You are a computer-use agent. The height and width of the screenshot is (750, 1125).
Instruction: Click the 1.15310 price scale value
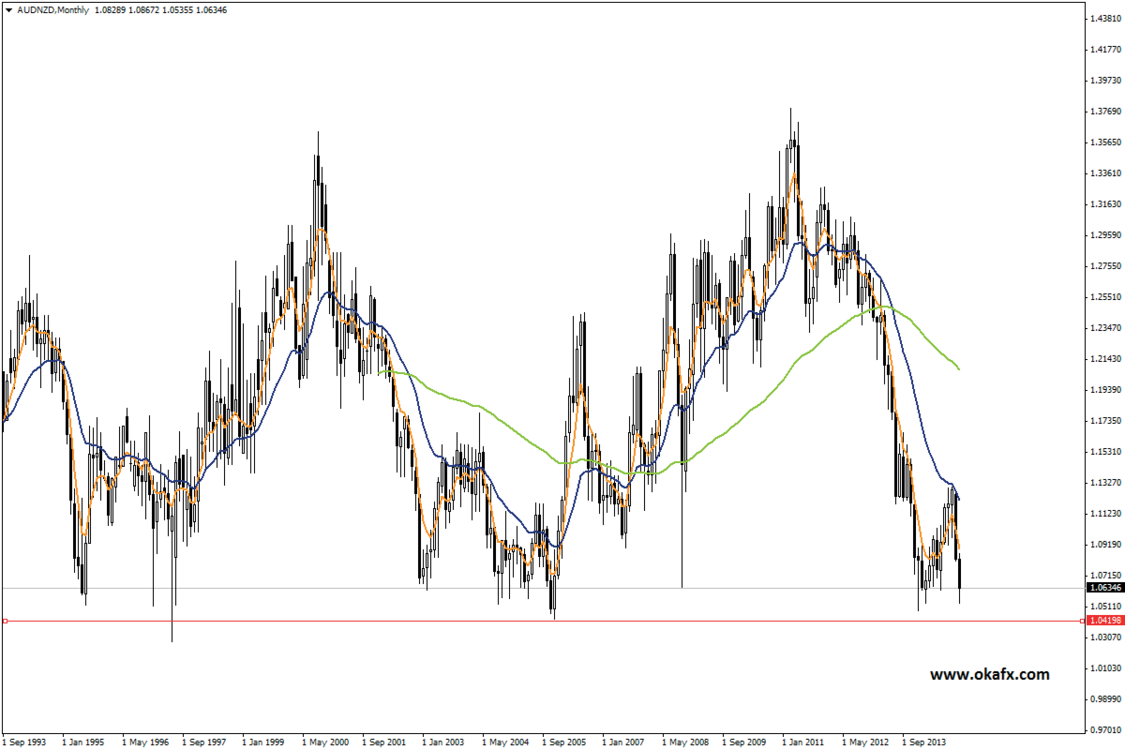click(1105, 451)
